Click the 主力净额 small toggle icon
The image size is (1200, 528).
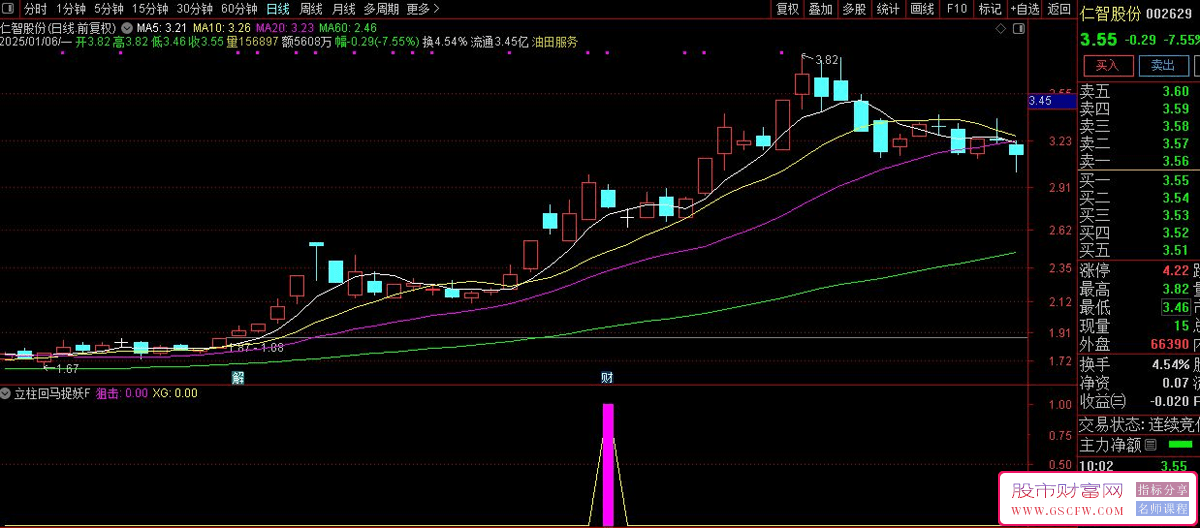(x=1151, y=445)
